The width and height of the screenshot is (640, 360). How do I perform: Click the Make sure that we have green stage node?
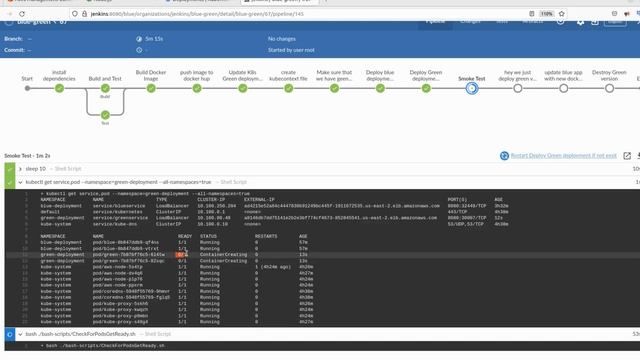tap(334, 88)
